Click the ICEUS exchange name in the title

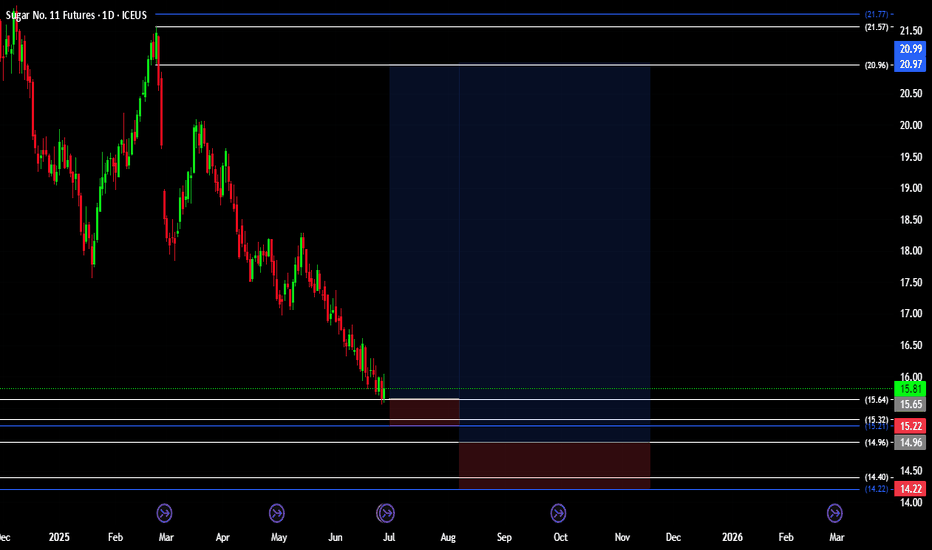tap(134, 15)
